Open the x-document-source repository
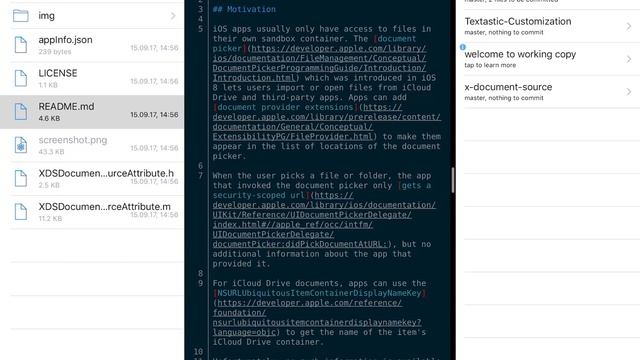Image resolution: width=640 pixels, height=360 pixels. (x=548, y=92)
